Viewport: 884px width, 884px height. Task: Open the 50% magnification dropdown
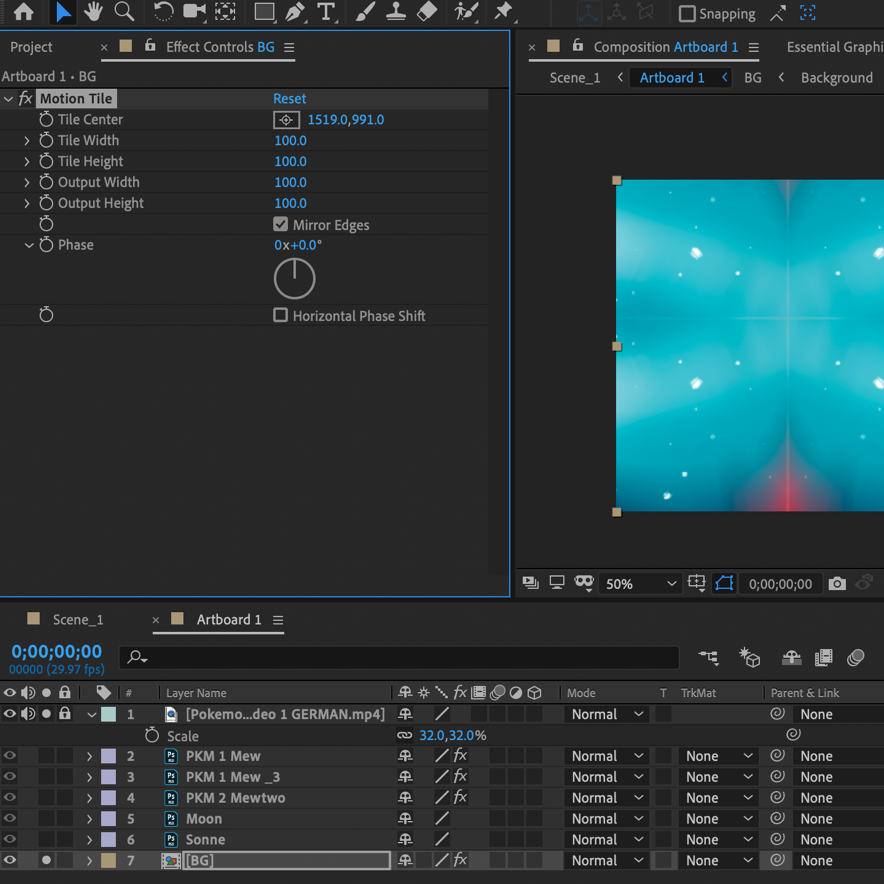coord(640,584)
